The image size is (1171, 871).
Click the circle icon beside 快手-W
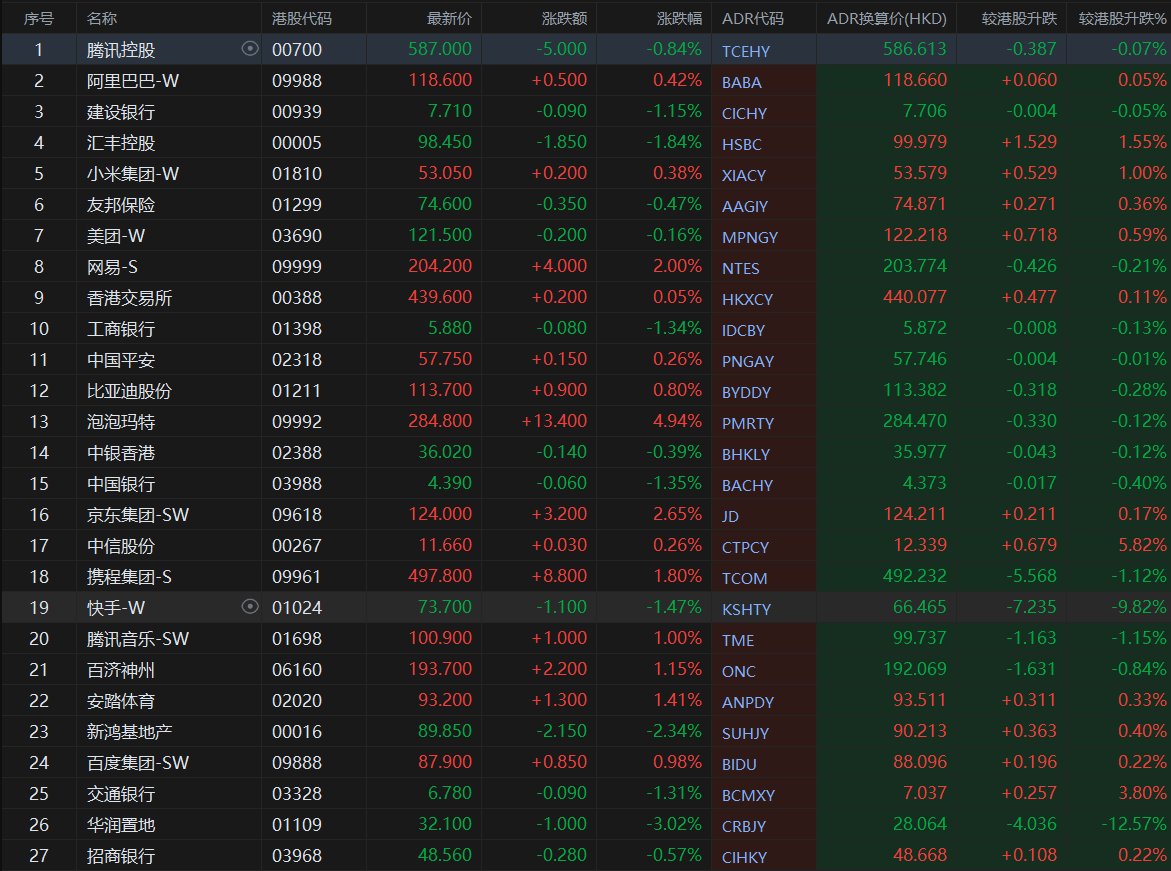coord(250,607)
